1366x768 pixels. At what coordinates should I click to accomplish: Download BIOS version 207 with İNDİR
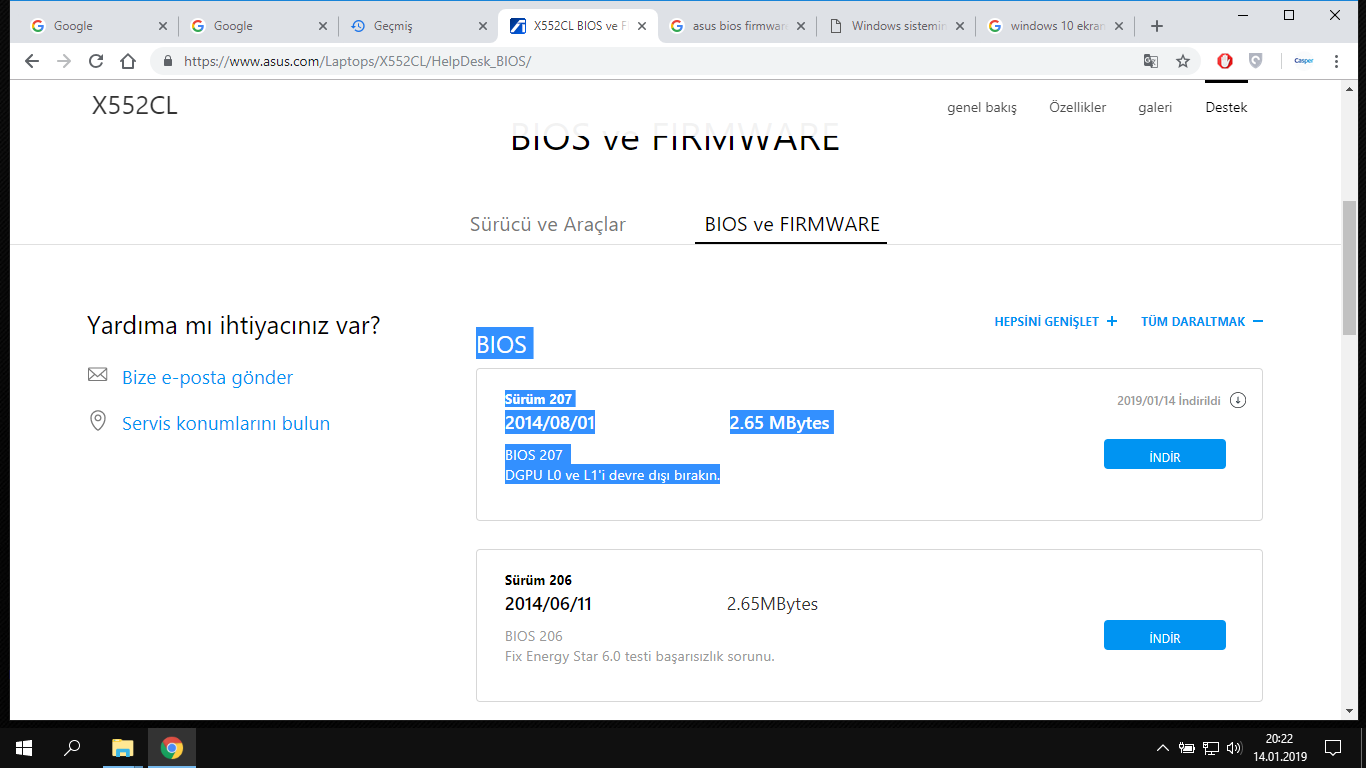click(1165, 454)
